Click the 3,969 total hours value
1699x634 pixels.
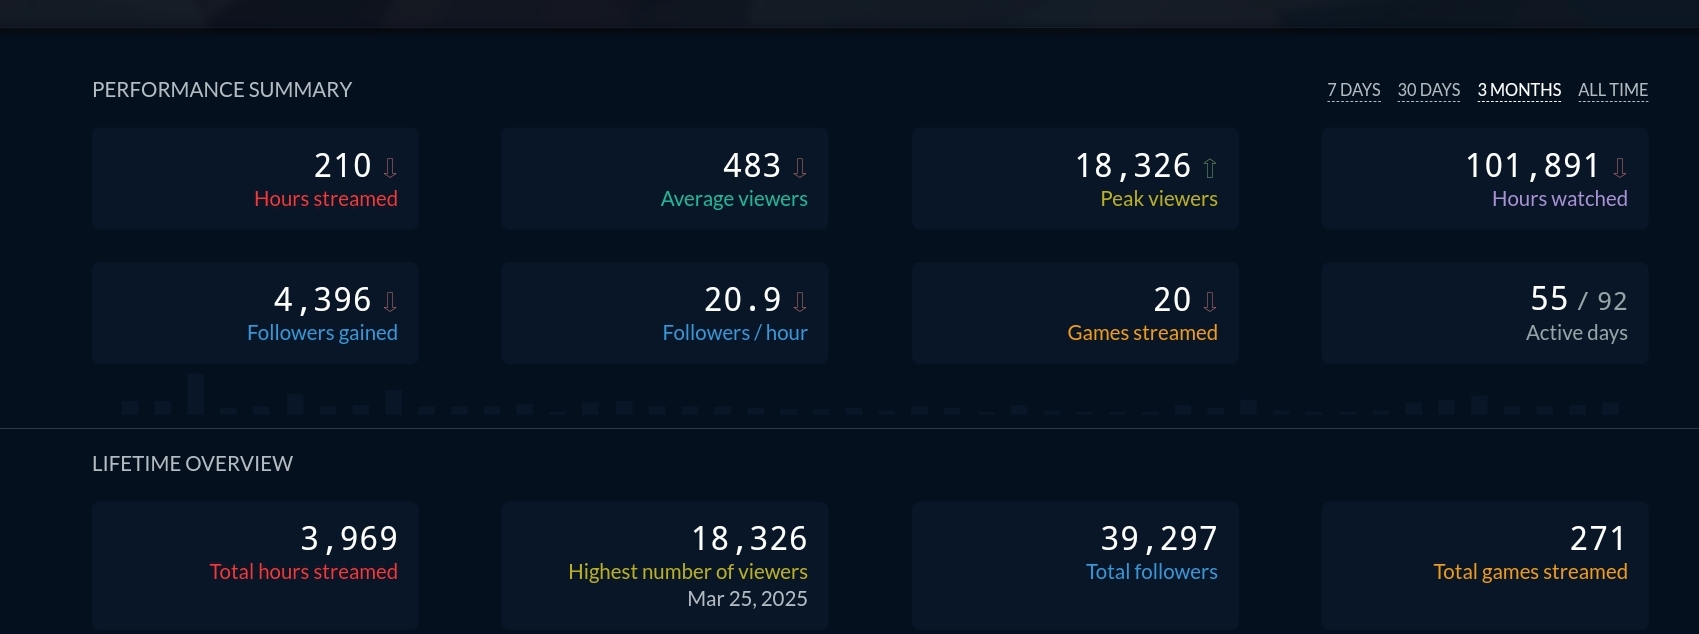coord(349,539)
